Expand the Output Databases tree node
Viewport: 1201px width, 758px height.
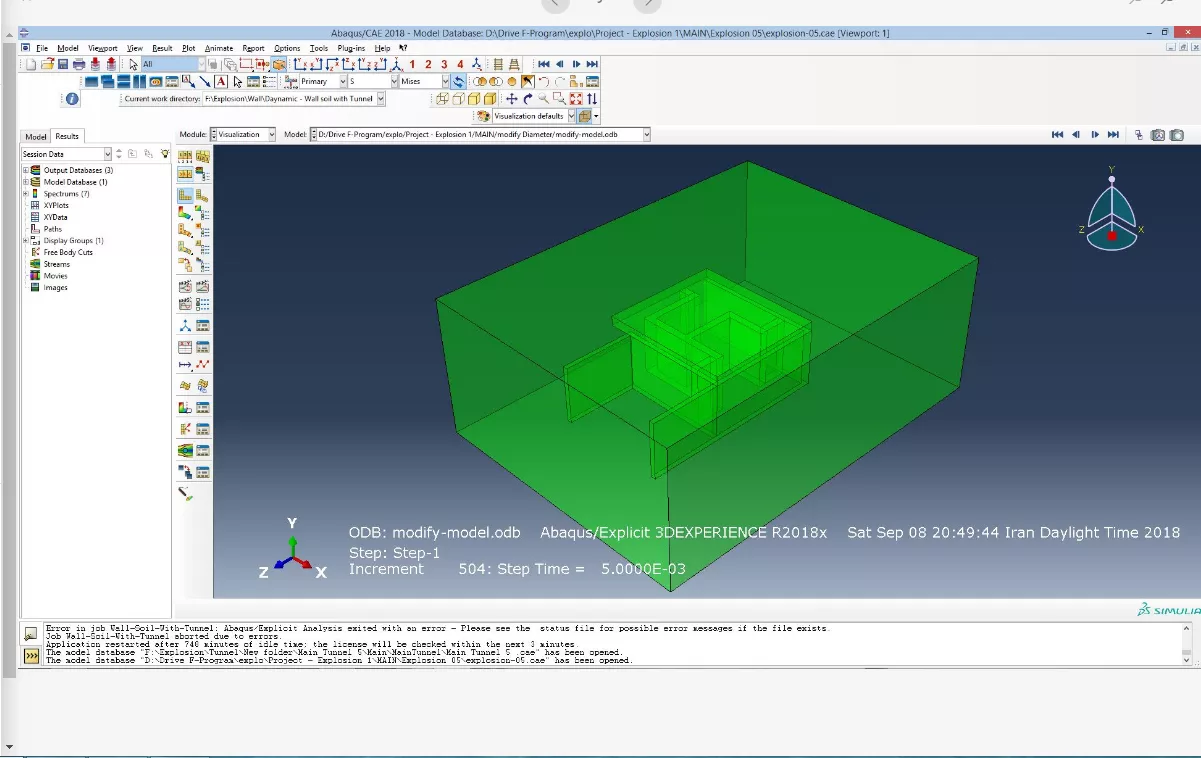coord(26,170)
